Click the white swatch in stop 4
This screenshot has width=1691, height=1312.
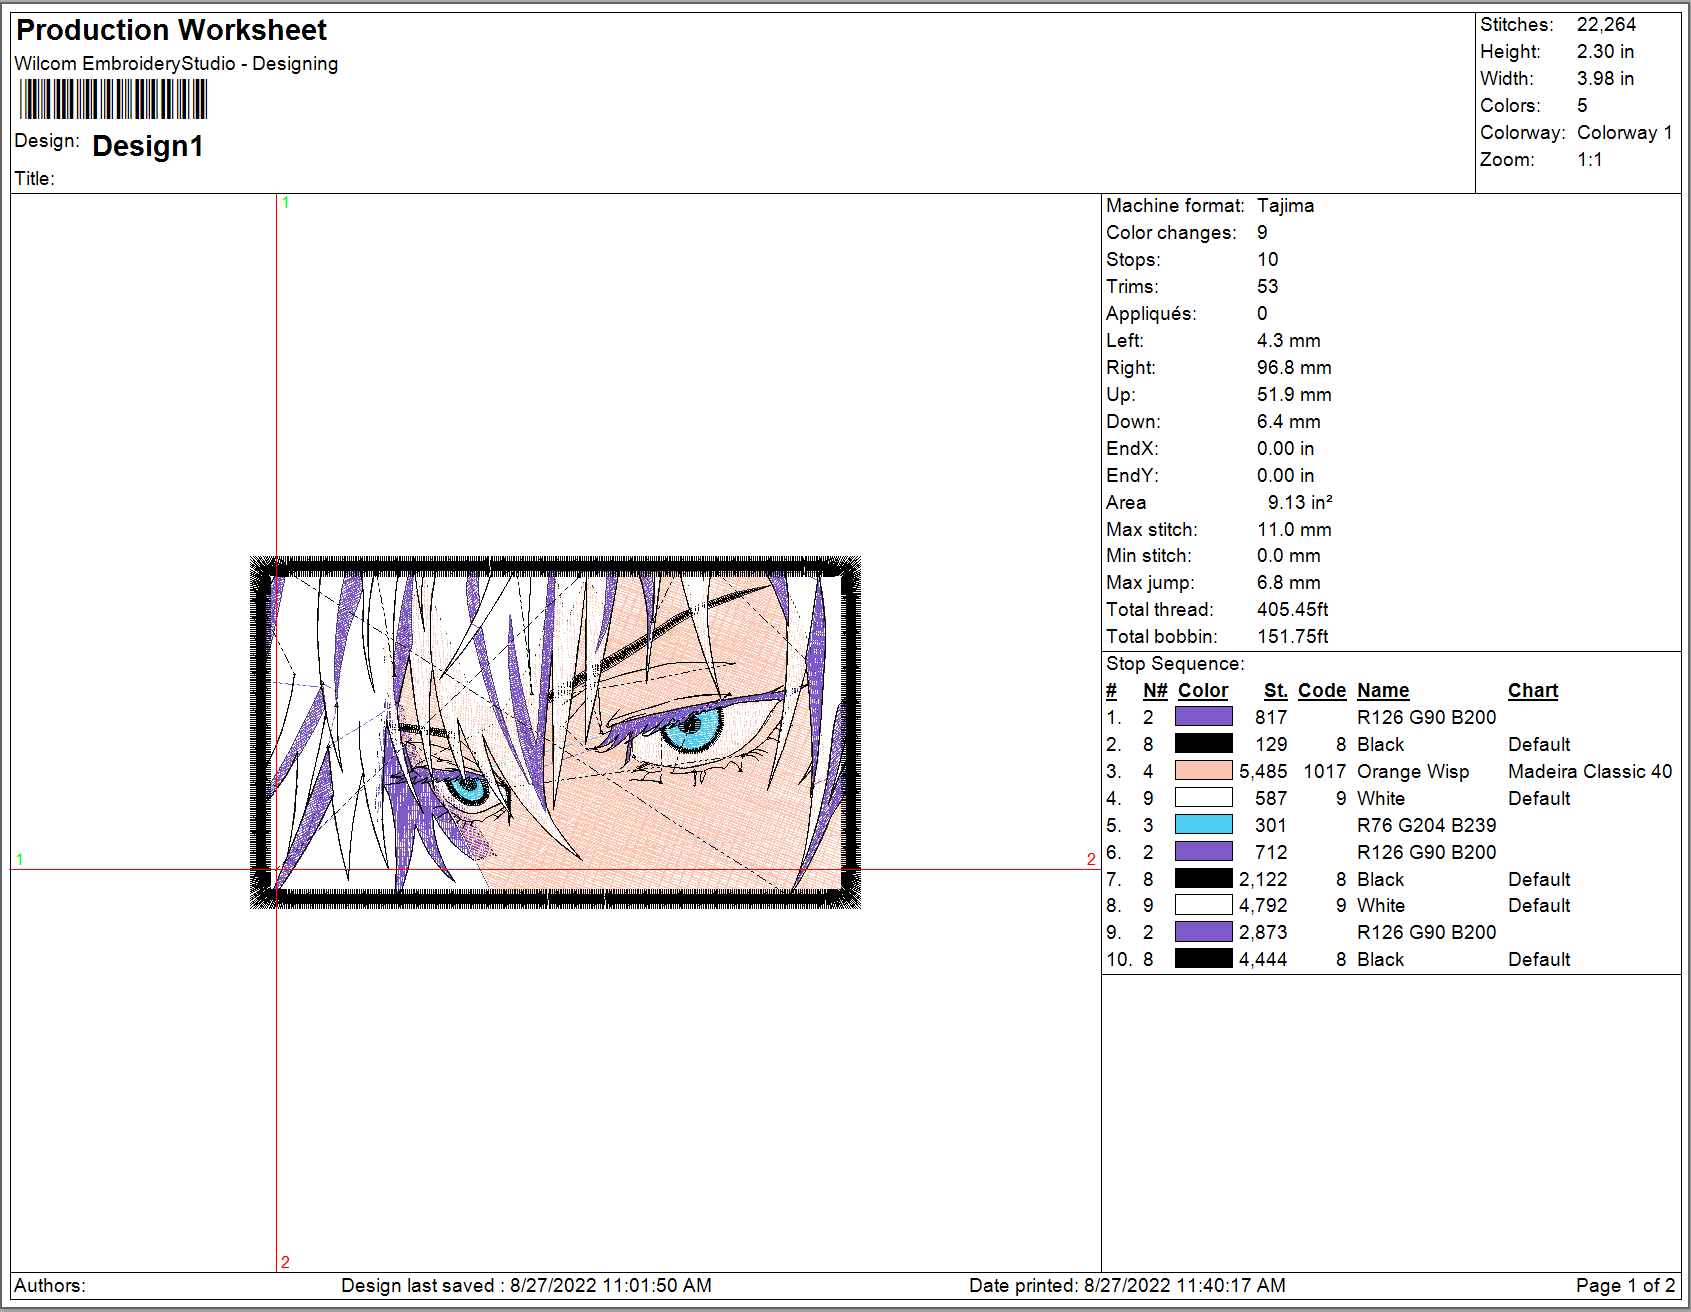click(x=1203, y=798)
